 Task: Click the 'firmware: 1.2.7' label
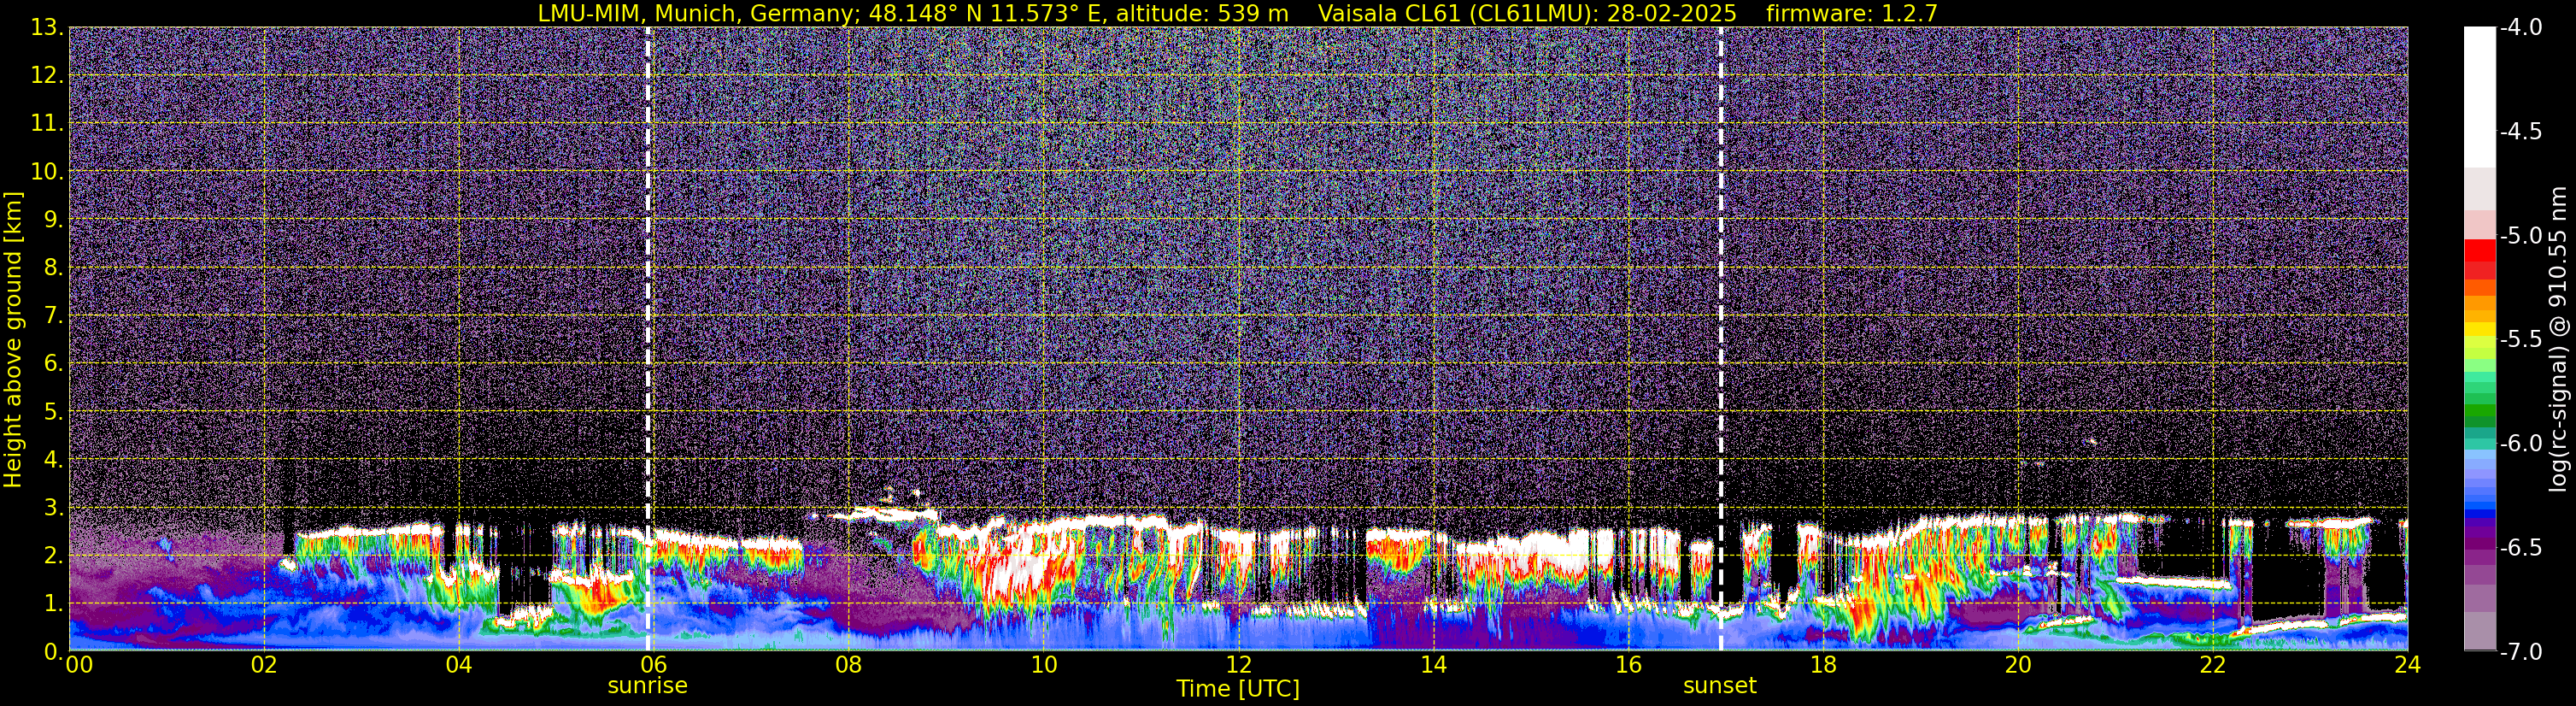pyautogui.click(x=1852, y=13)
